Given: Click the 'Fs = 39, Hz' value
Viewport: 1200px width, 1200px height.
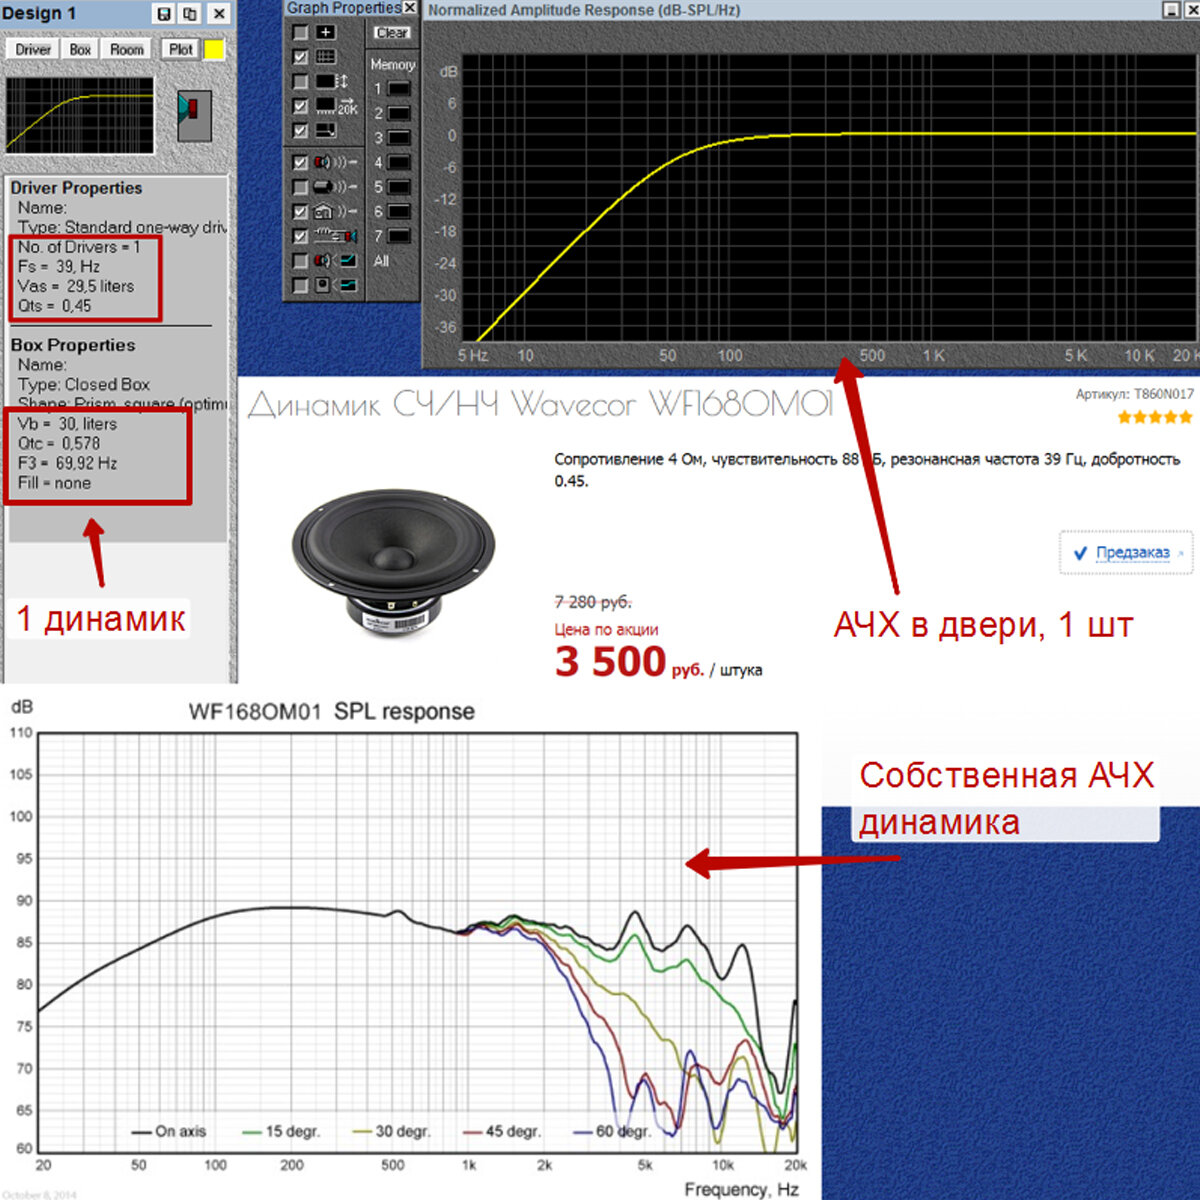Looking at the screenshot, I should point(58,267).
